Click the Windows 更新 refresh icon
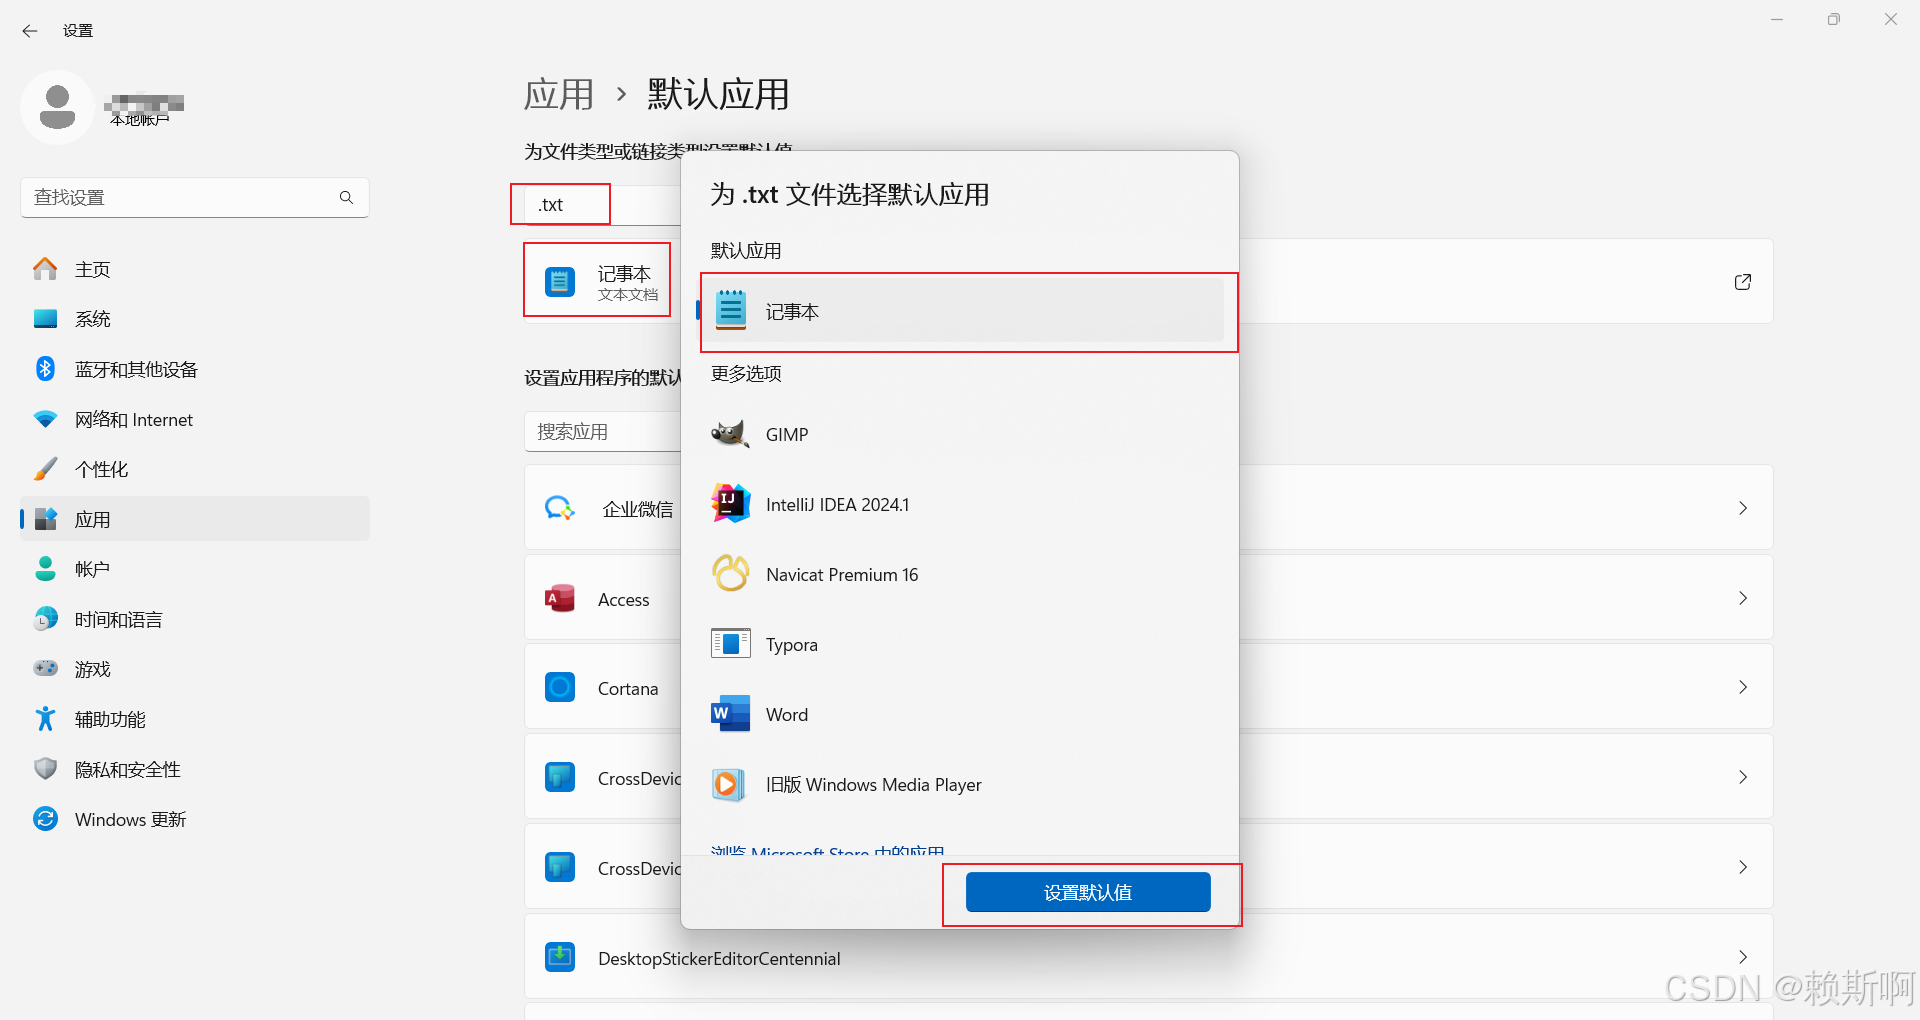1920x1020 pixels. pyautogui.click(x=46, y=819)
